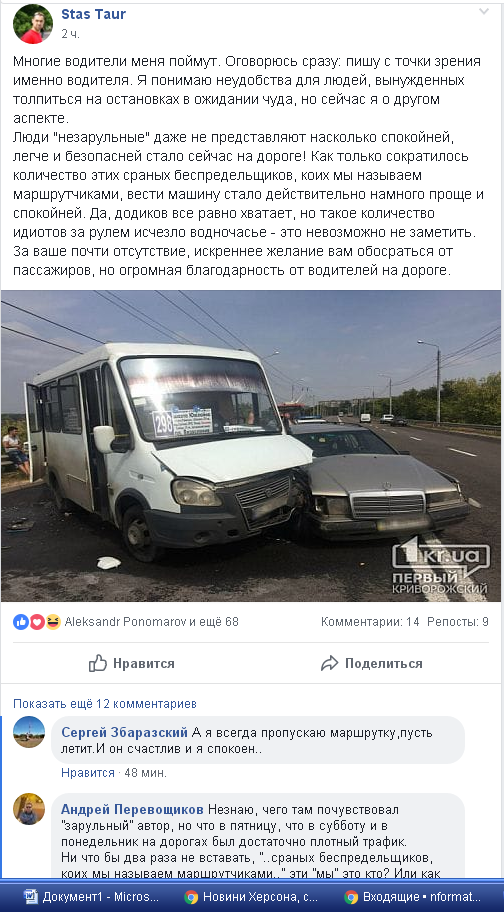Viewport: 504px width, 912px height.
Task: Show who reacted: Aleksandr Ponomarov и ещё 68
Action: point(152,622)
